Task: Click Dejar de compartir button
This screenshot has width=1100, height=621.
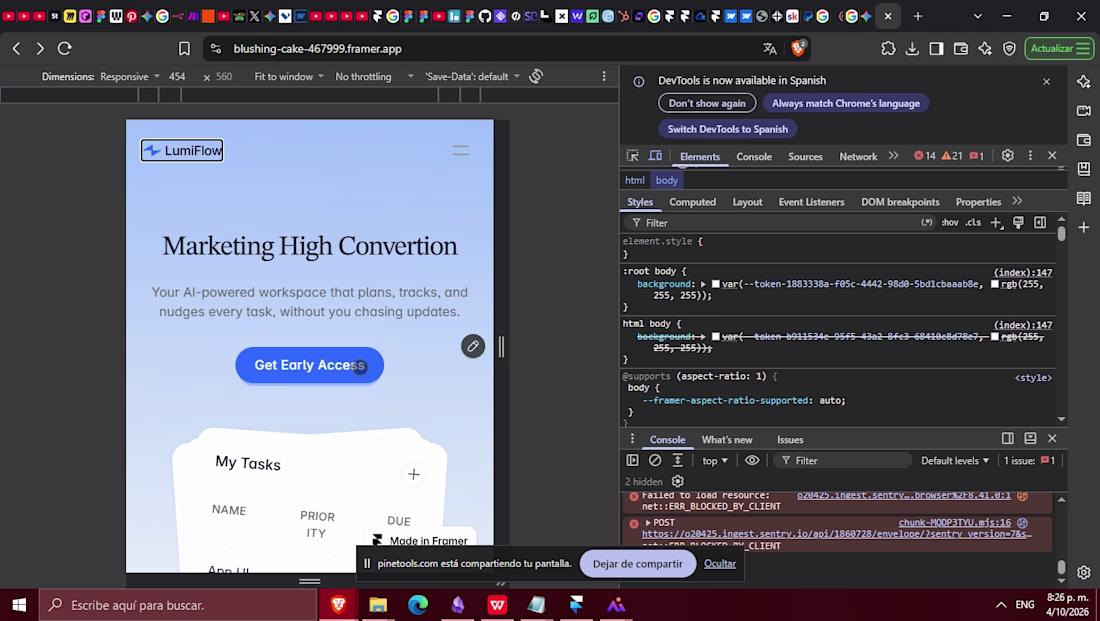Action: pos(638,563)
